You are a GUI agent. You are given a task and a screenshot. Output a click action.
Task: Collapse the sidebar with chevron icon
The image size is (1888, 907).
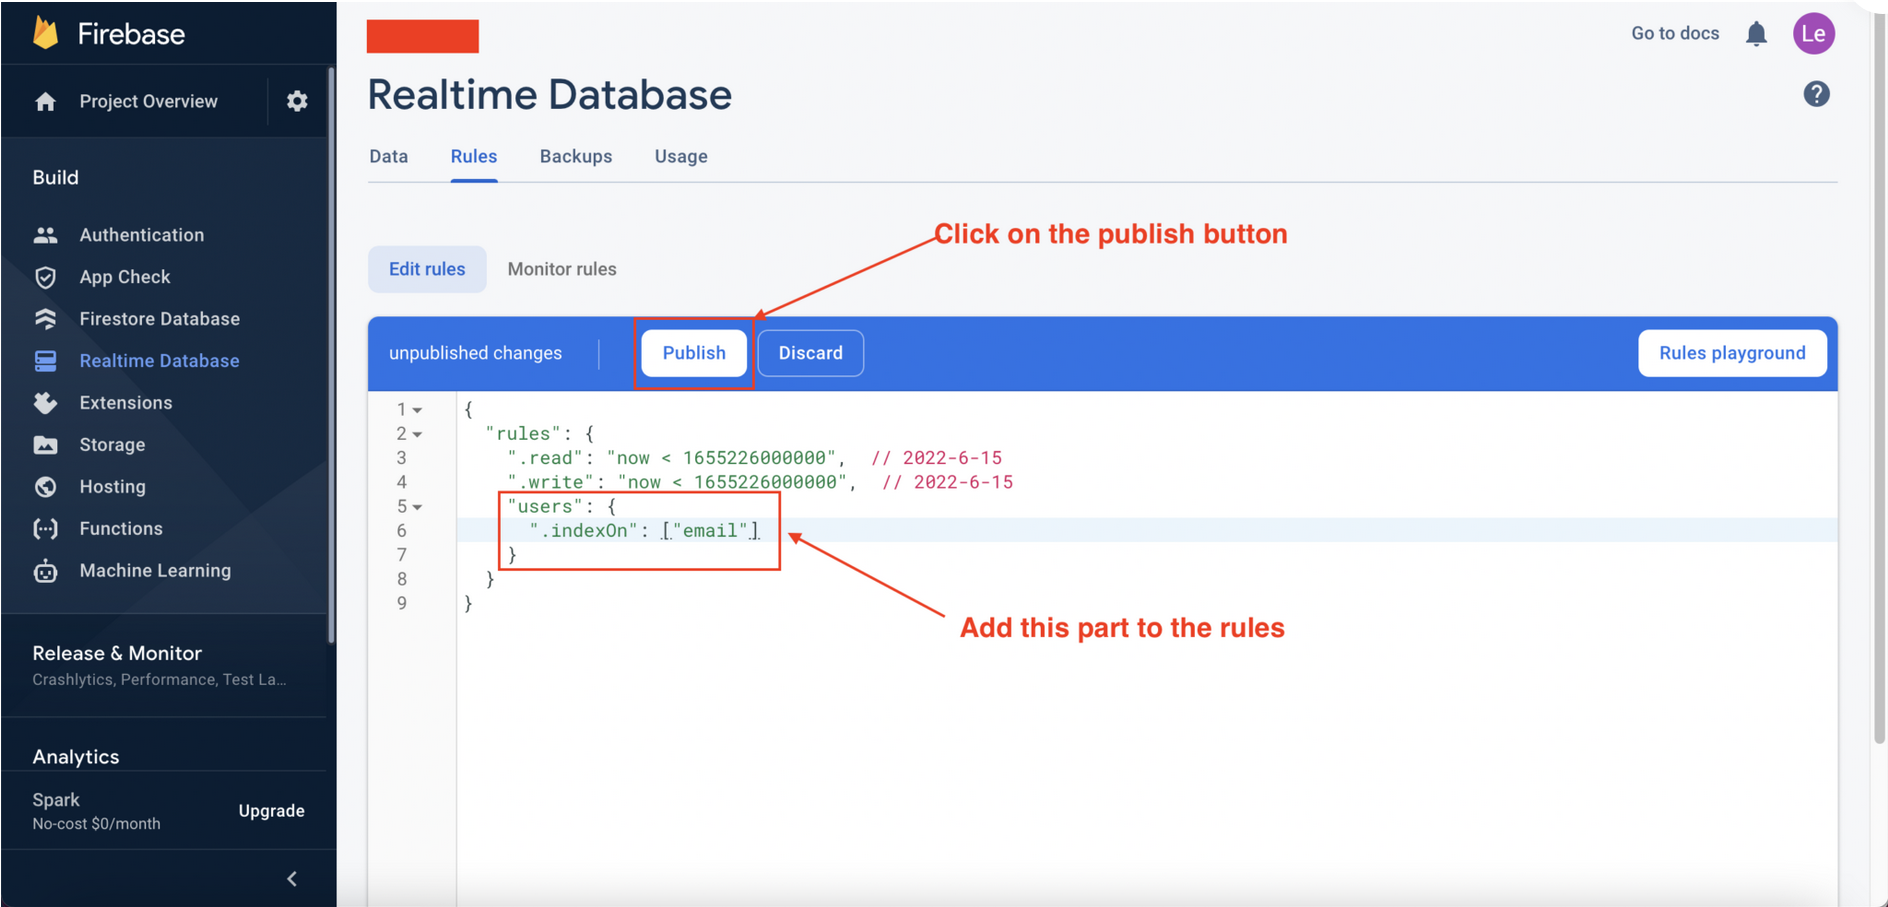[292, 879]
